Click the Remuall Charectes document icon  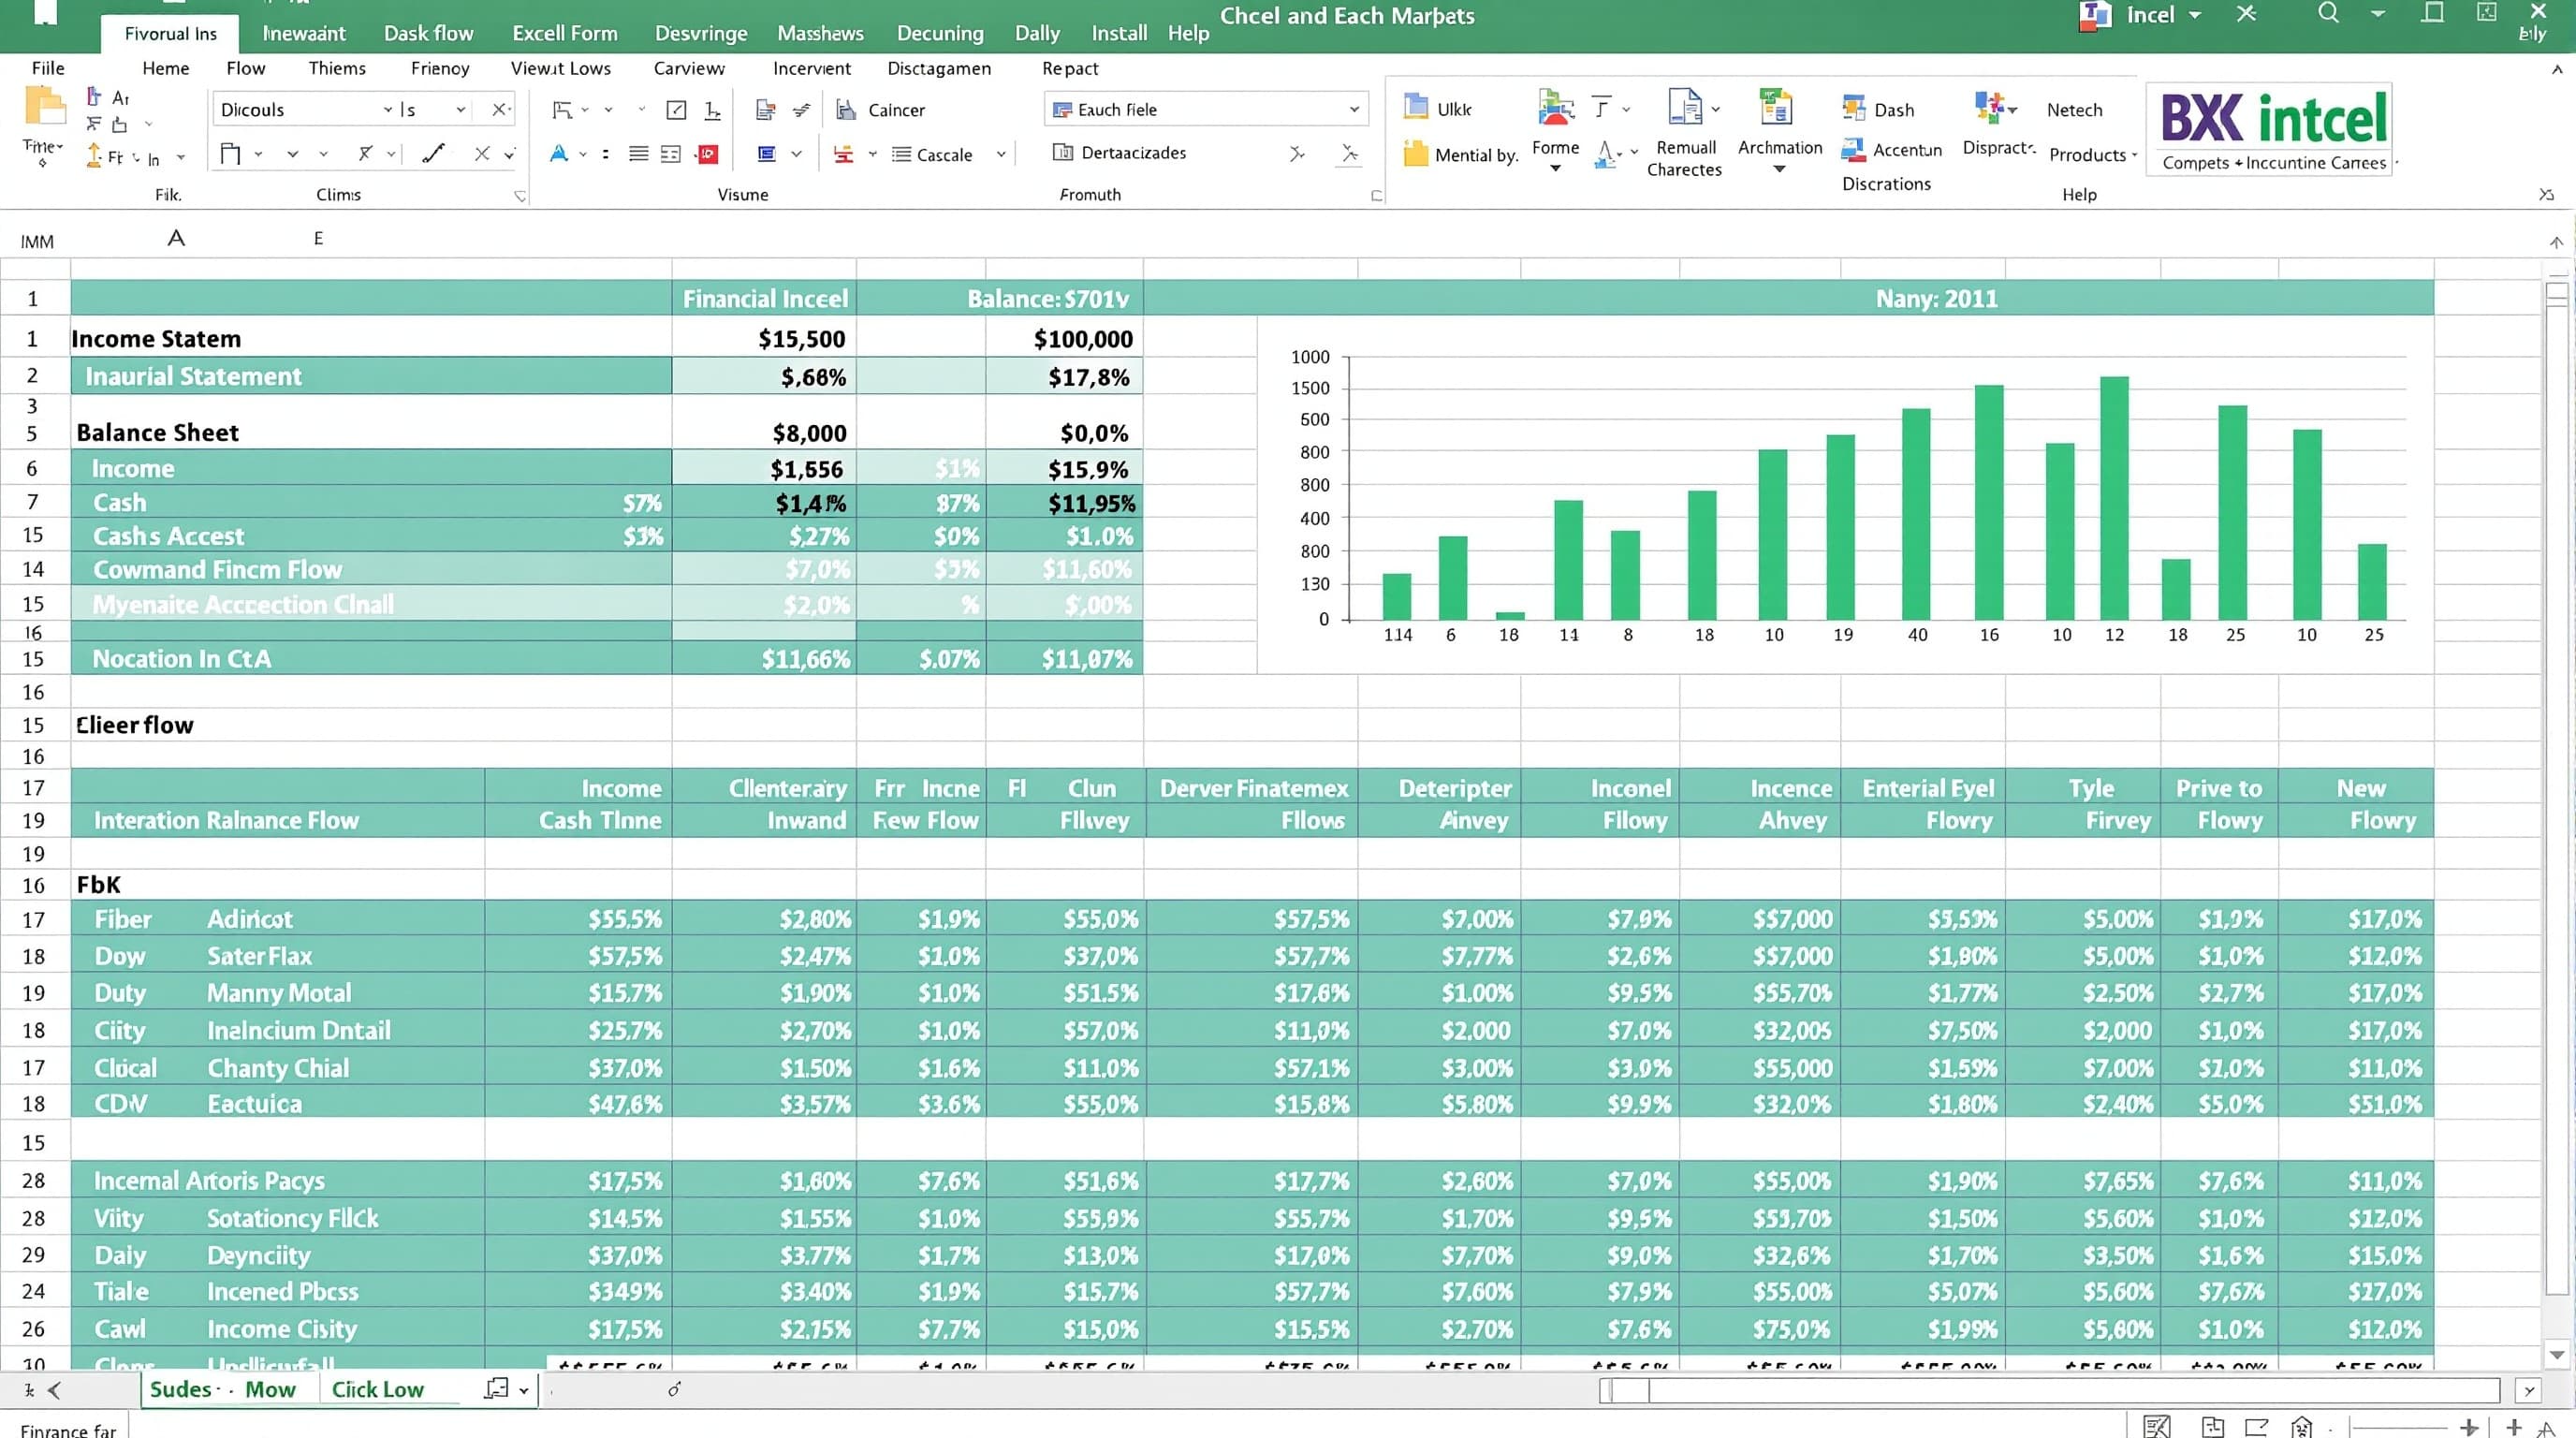[x=1685, y=106]
